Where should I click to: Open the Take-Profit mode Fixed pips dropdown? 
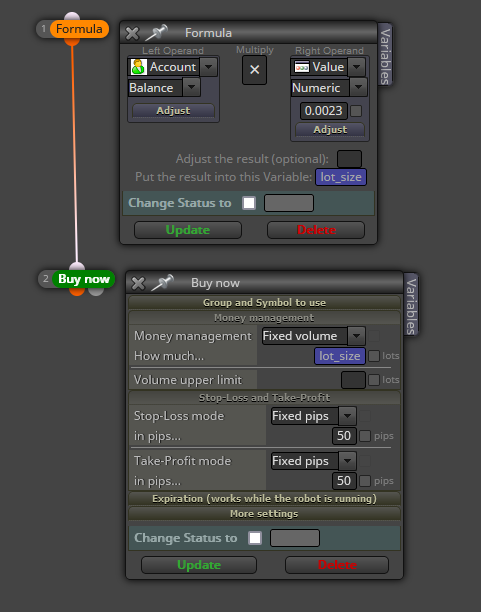pos(347,461)
